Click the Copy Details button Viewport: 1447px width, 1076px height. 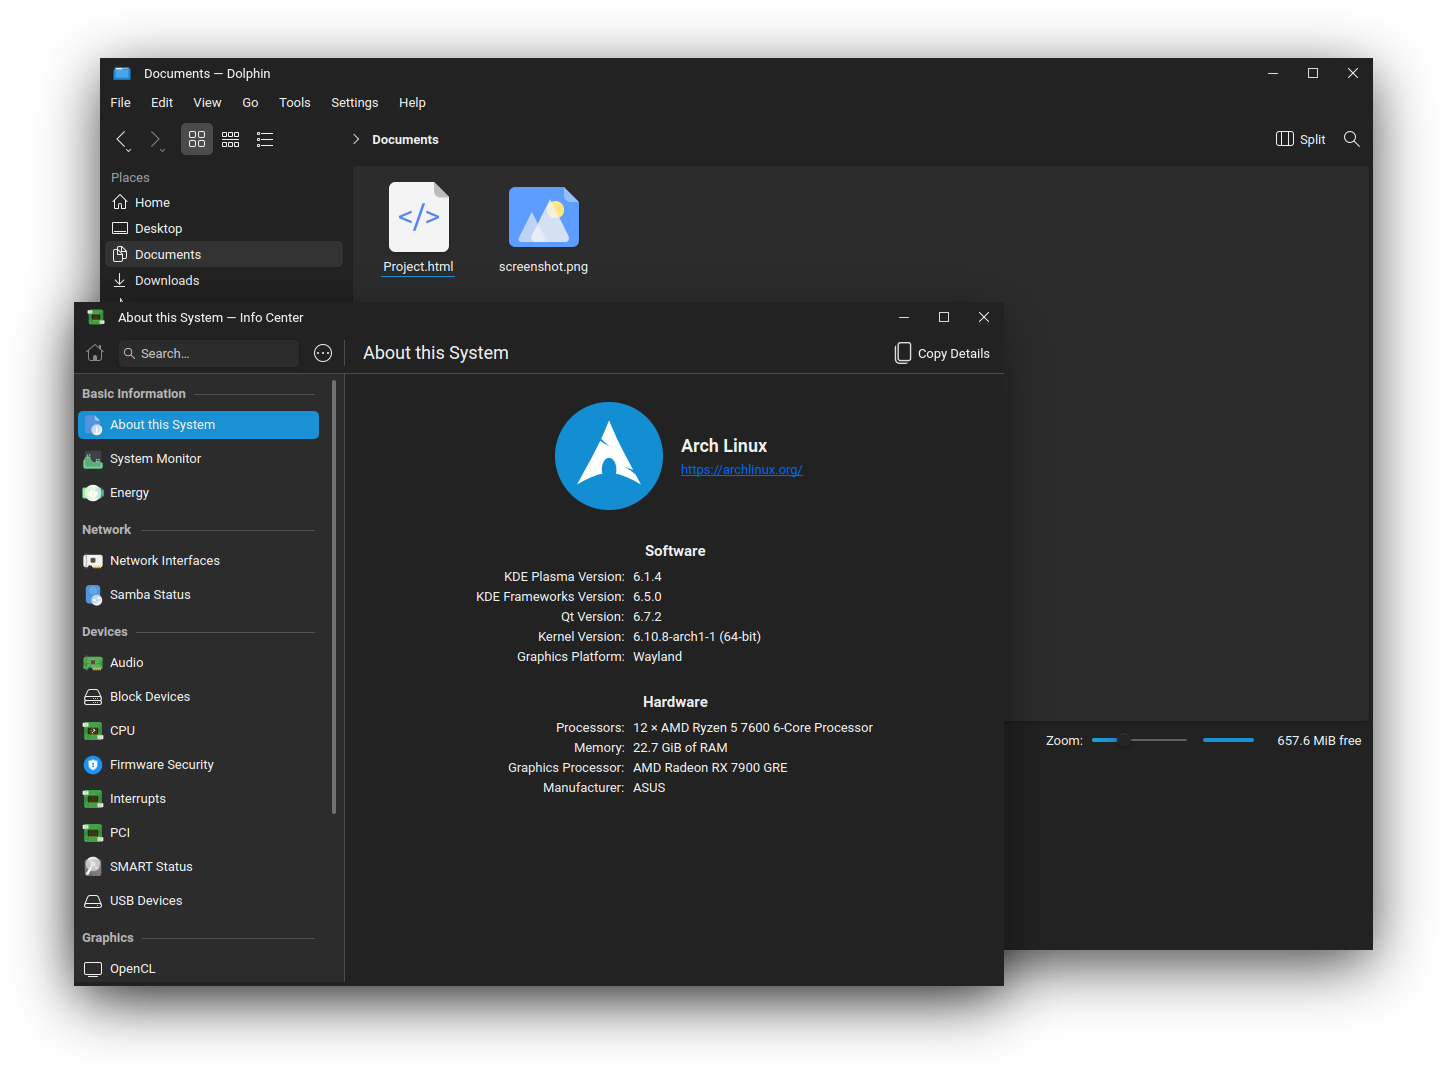pos(942,353)
